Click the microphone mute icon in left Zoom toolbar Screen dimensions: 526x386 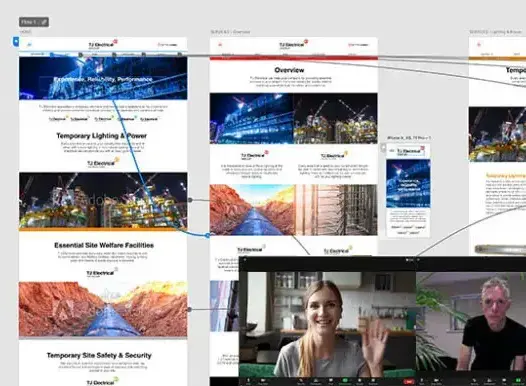(248, 381)
